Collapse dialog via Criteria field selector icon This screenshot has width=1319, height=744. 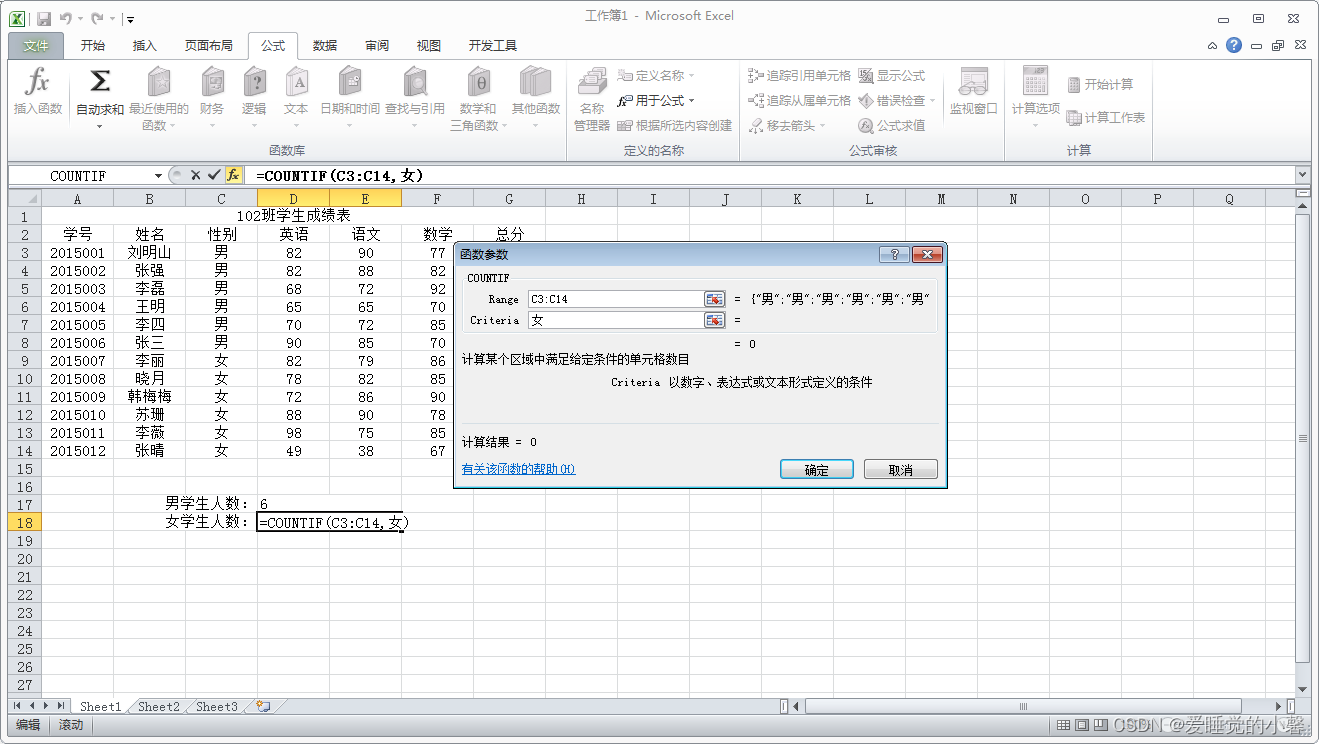tap(714, 320)
